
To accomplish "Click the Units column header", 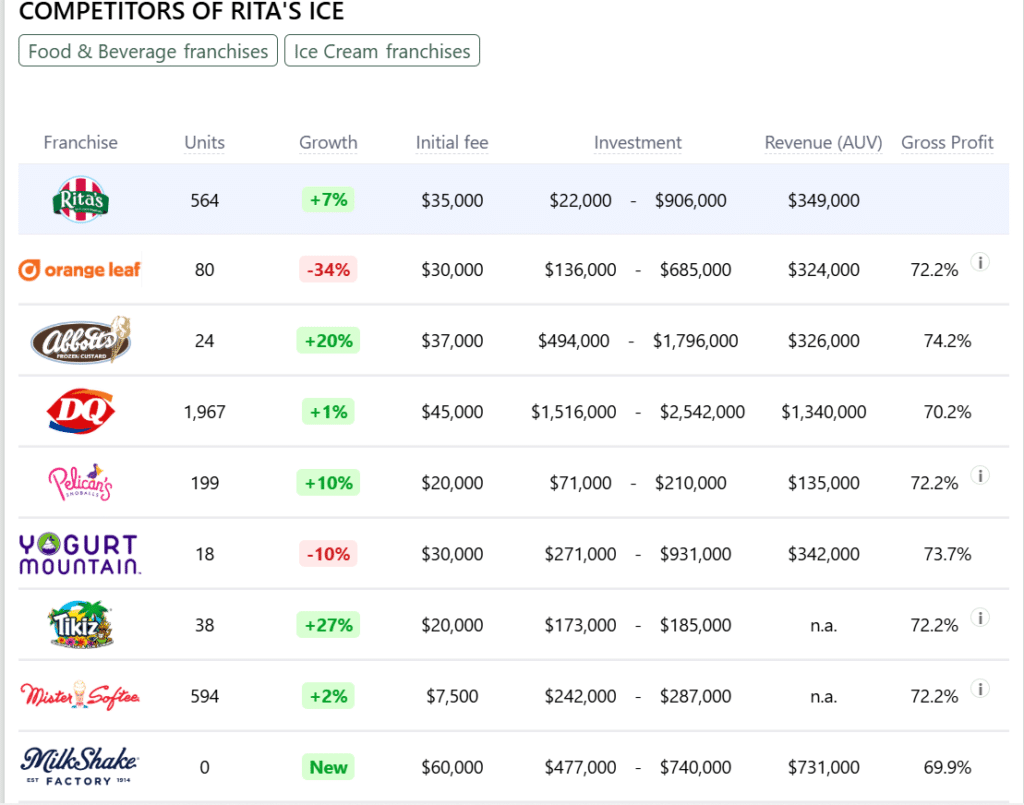I will click(x=204, y=142).
